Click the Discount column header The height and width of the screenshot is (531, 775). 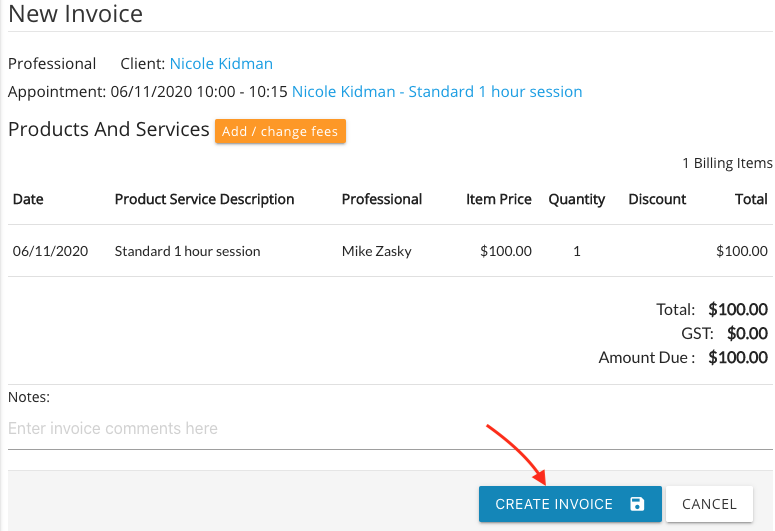(x=657, y=199)
